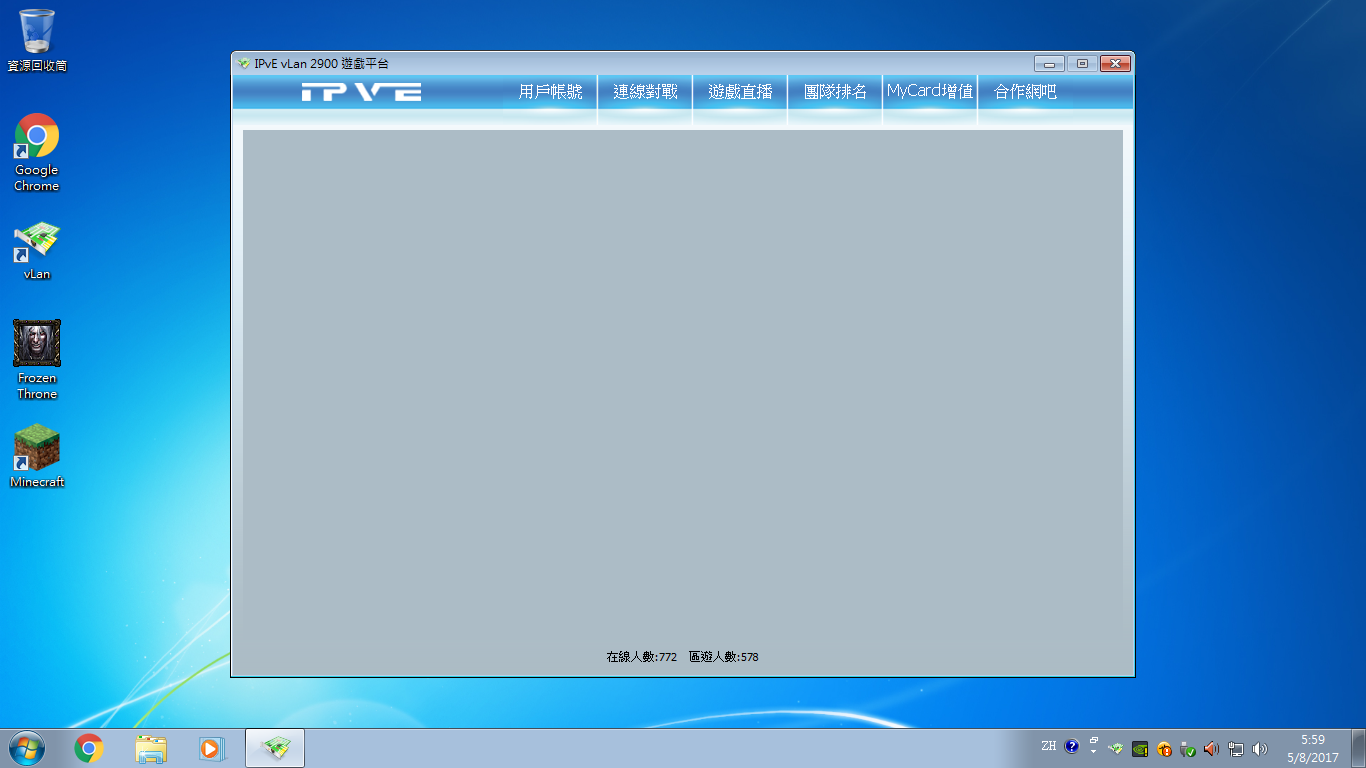The image size is (1366, 768).
Task: Open the white speaker volume icon
Action: pos(1260,748)
